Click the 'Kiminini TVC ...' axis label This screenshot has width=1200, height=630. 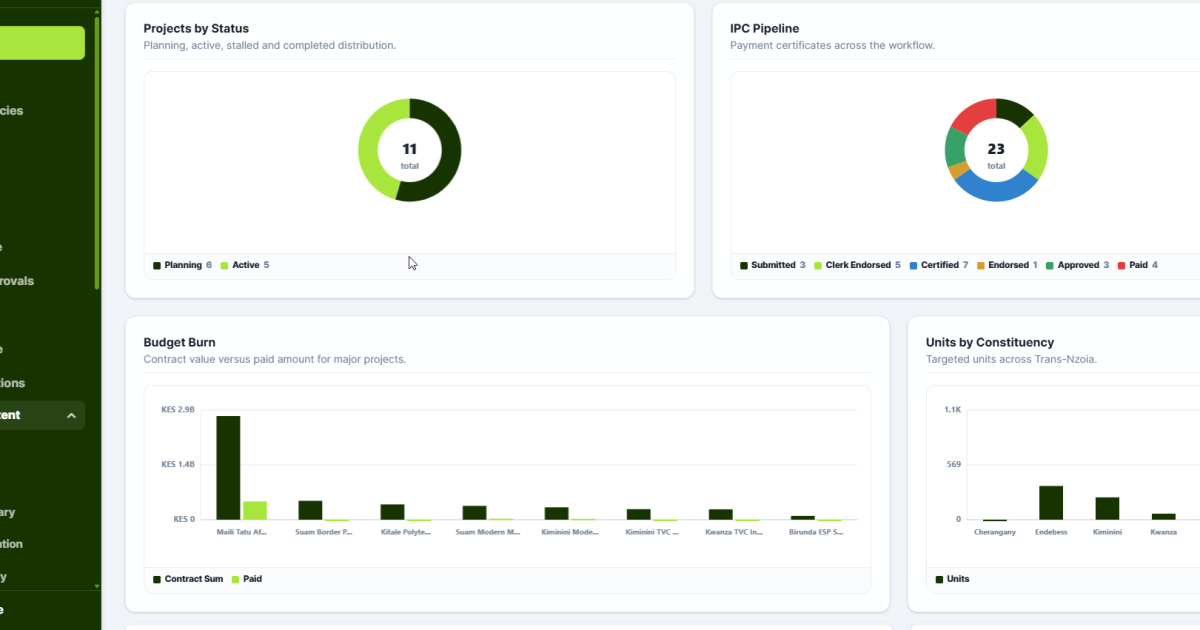[x=652, y=532]
